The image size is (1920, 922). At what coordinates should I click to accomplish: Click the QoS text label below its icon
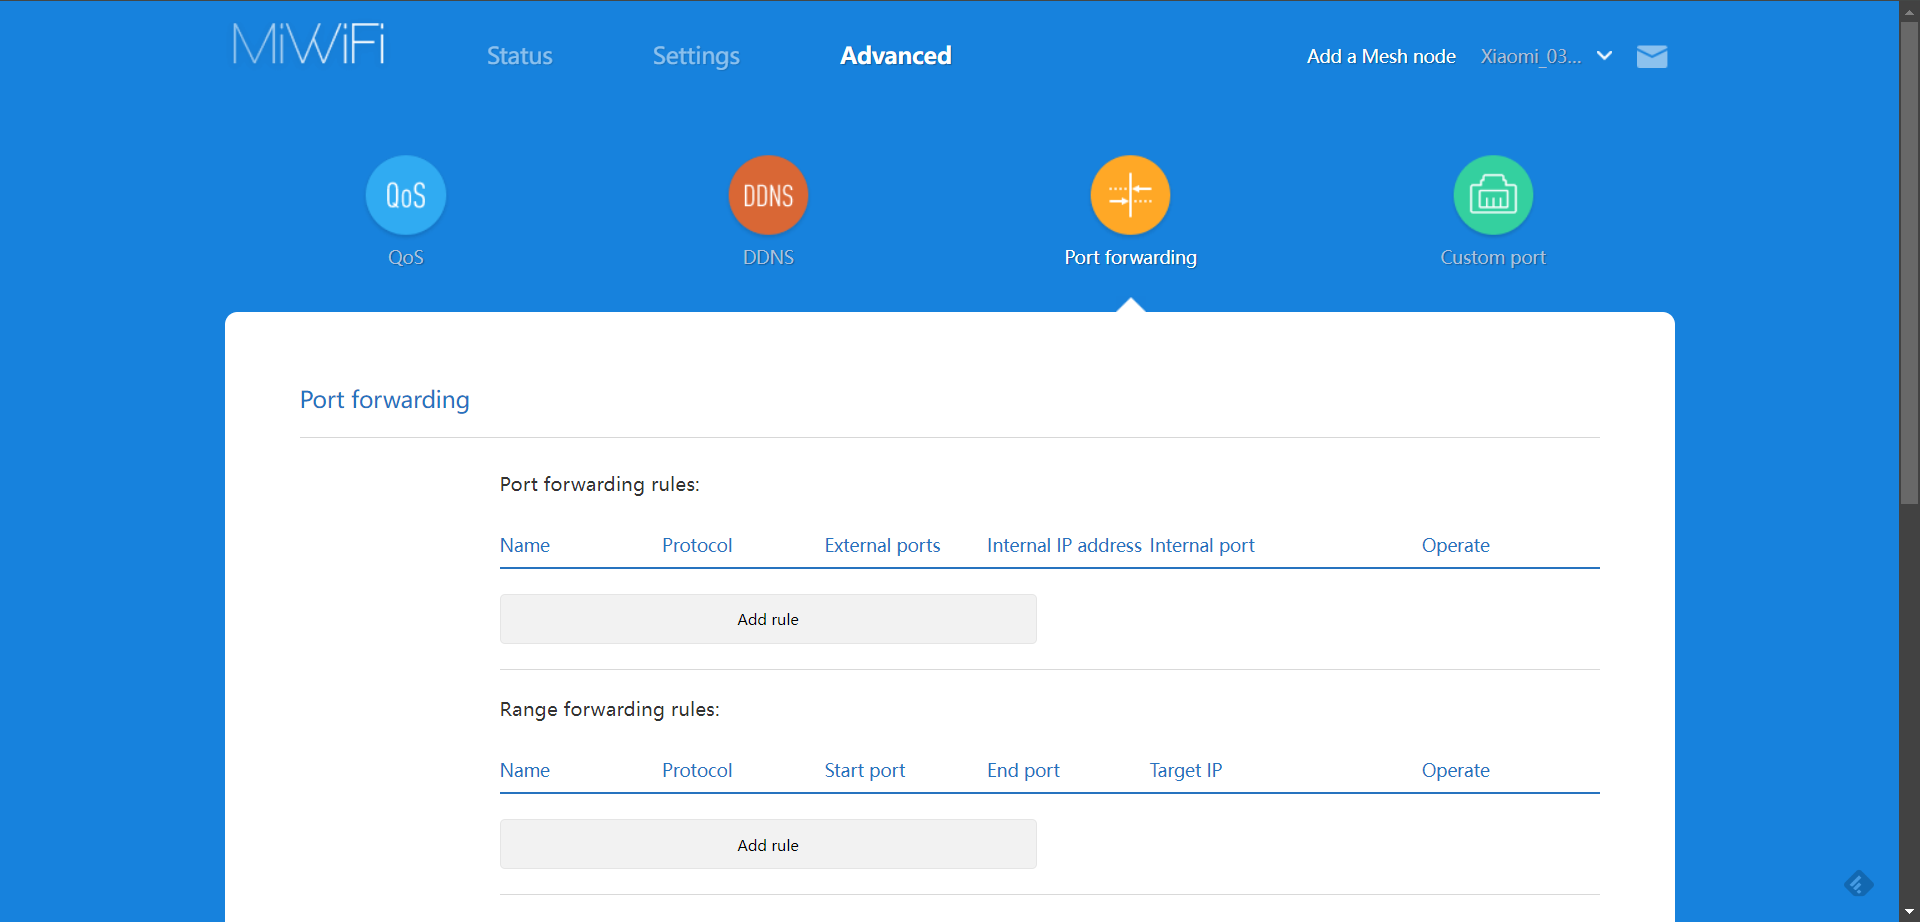[406, 258]
